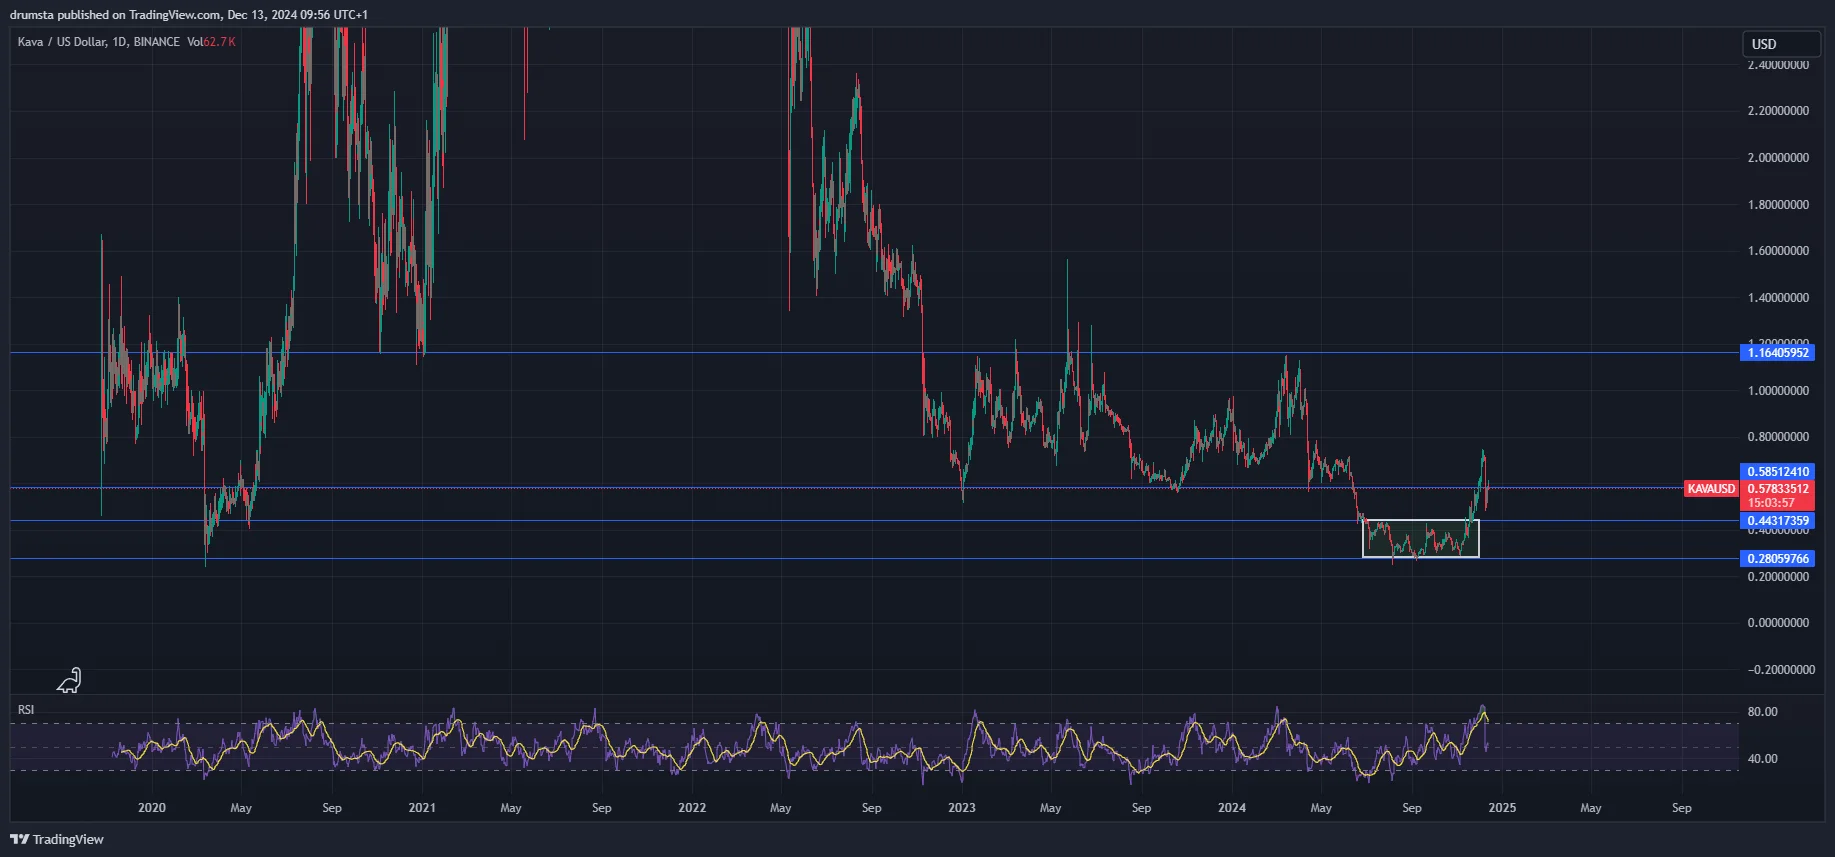The height and width of the screenshot is (857, 1835).
Task: Click the 2025 label on time axis
Action: (1502, 808)
